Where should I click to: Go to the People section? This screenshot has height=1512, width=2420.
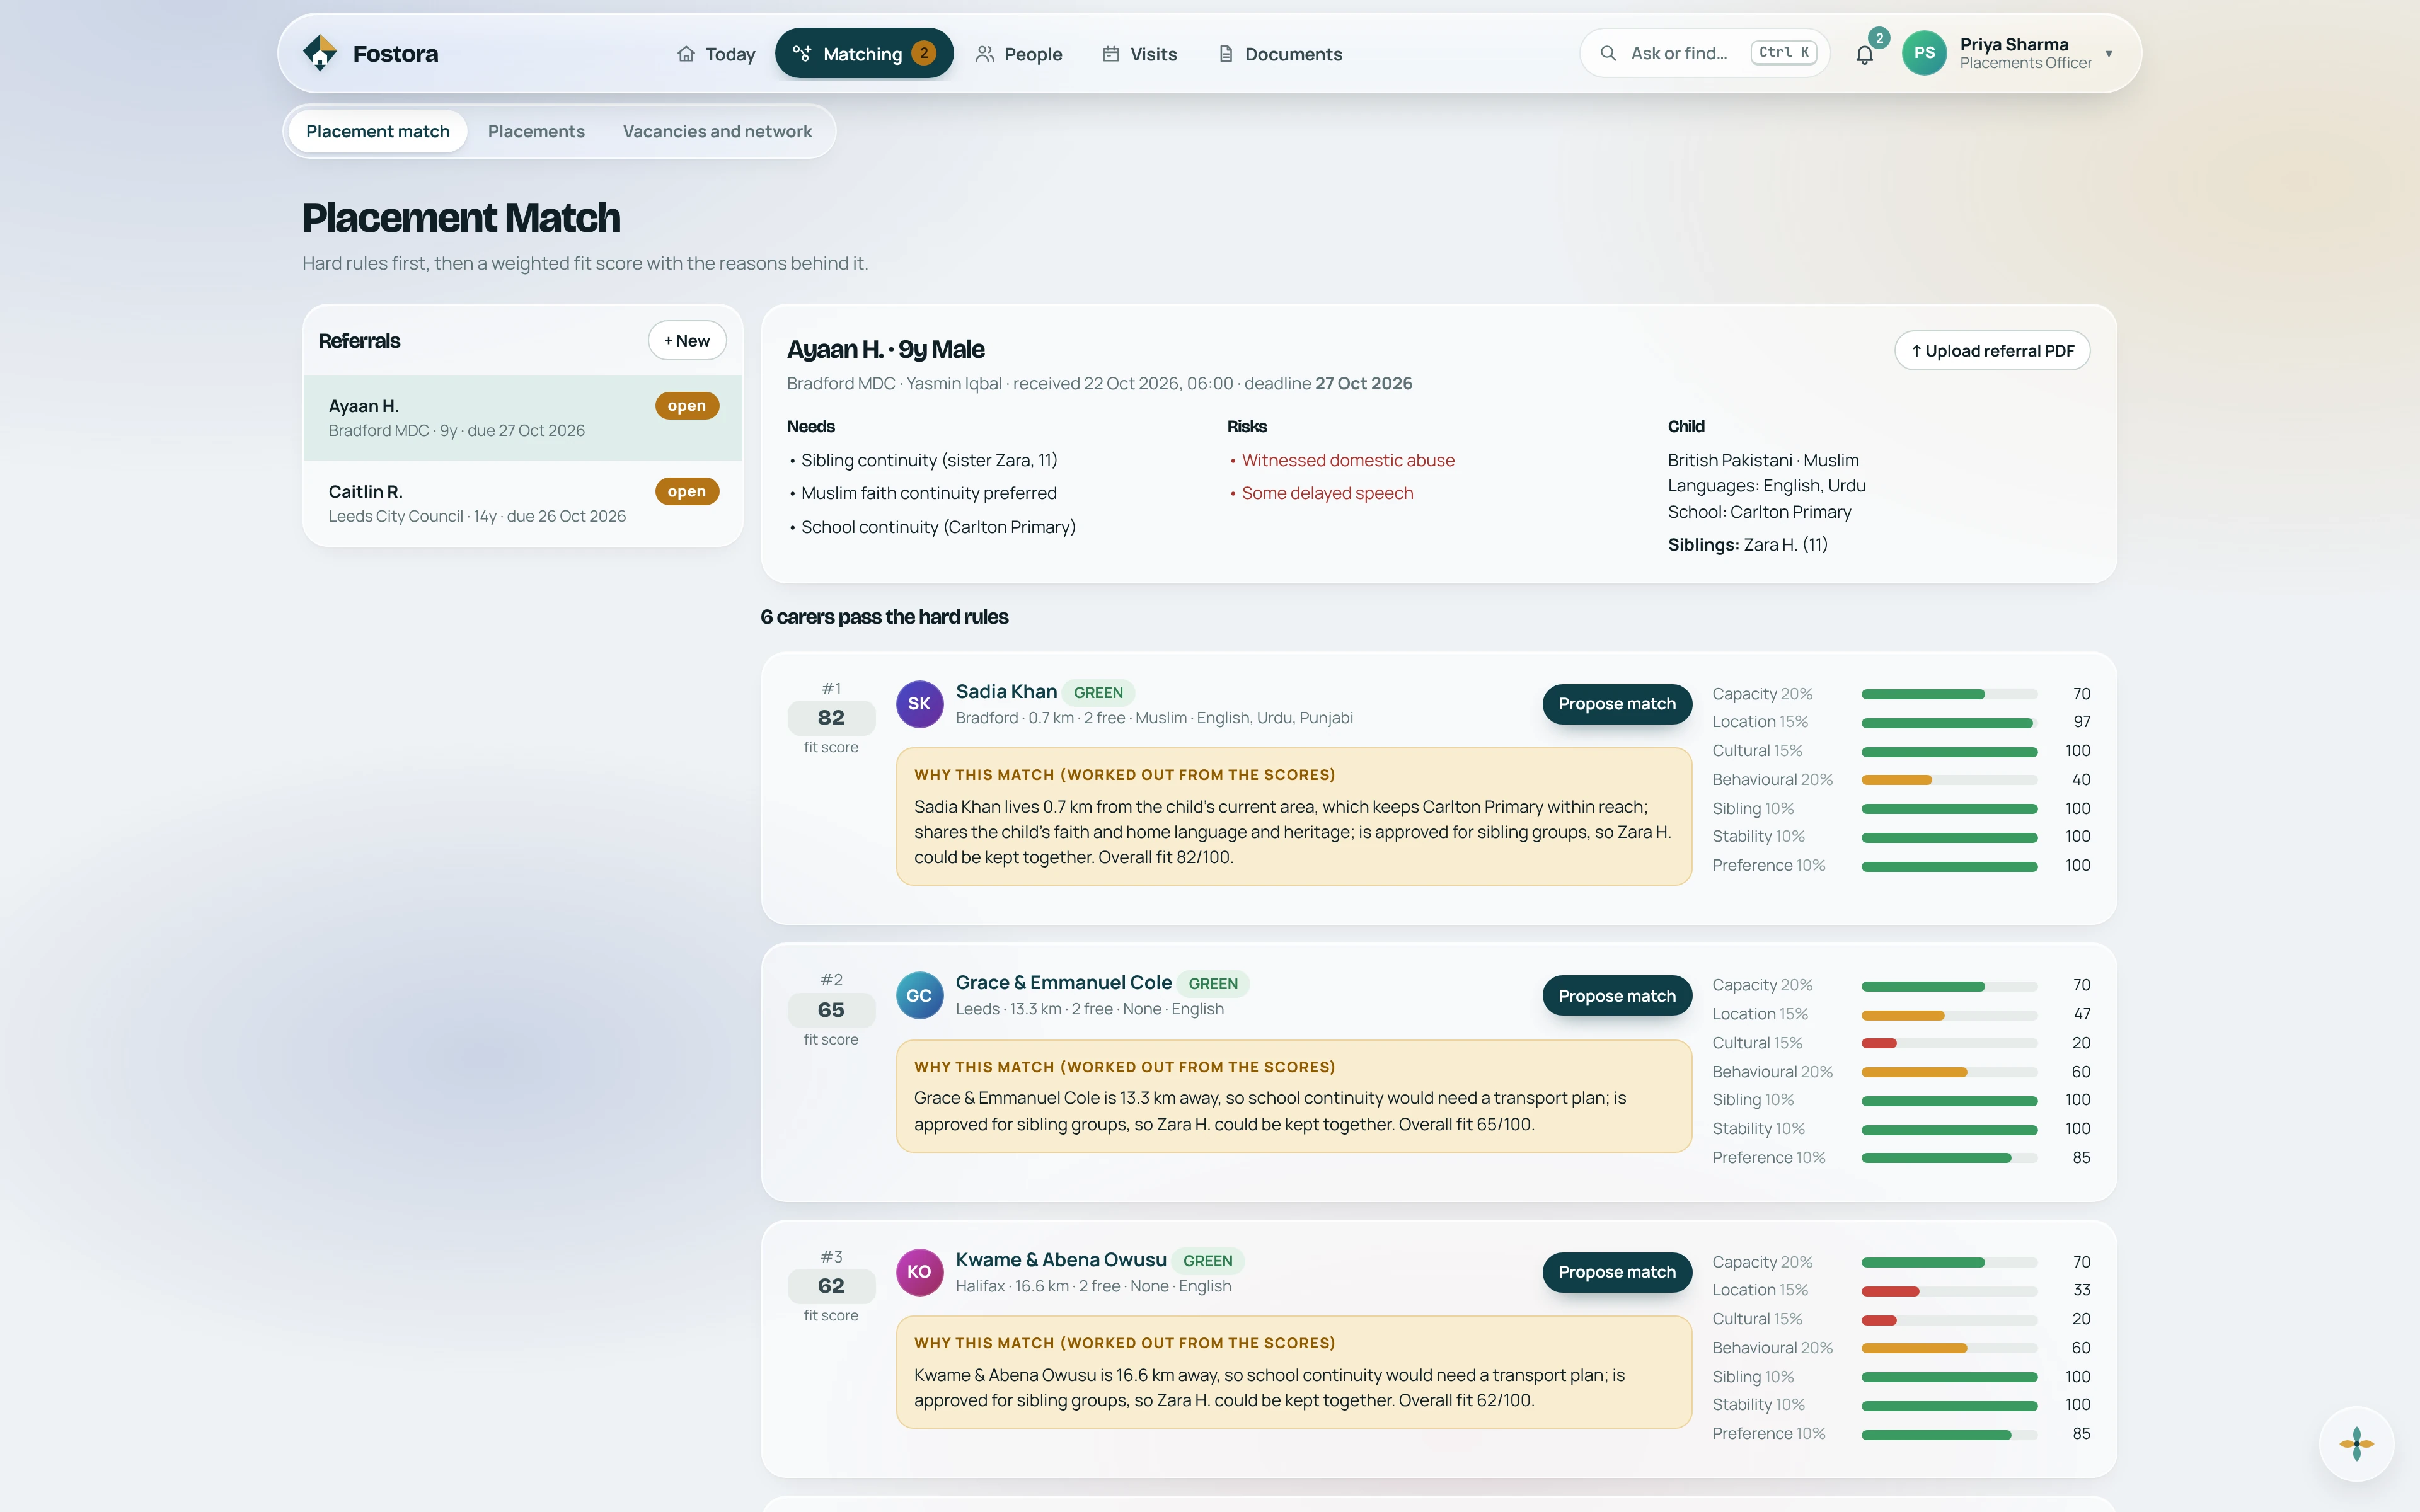click(1018, 54)
